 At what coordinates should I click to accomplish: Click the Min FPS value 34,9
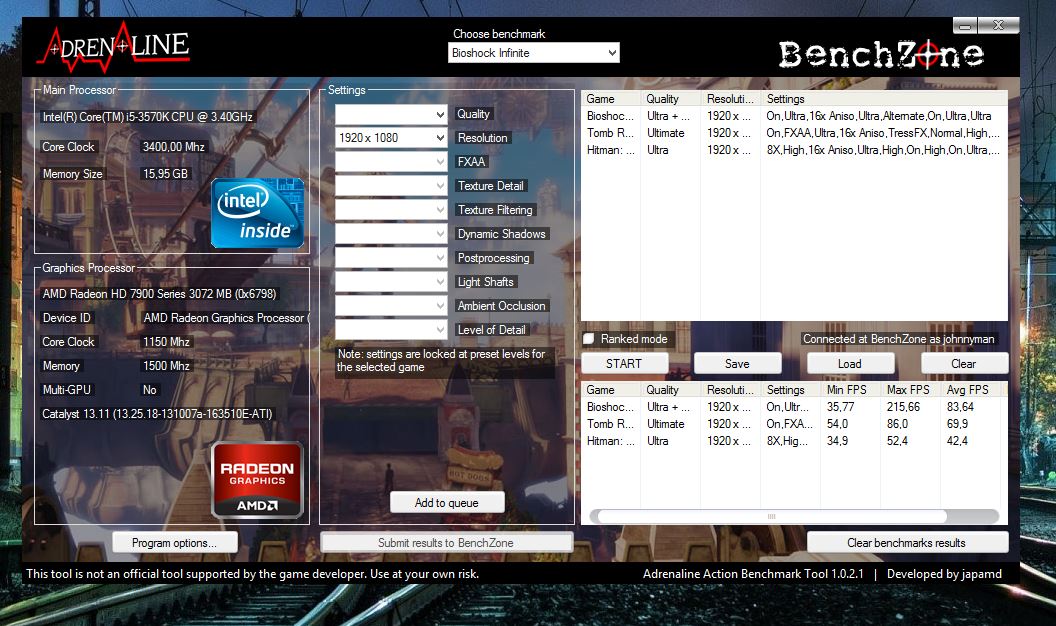[x=837, y=441]
